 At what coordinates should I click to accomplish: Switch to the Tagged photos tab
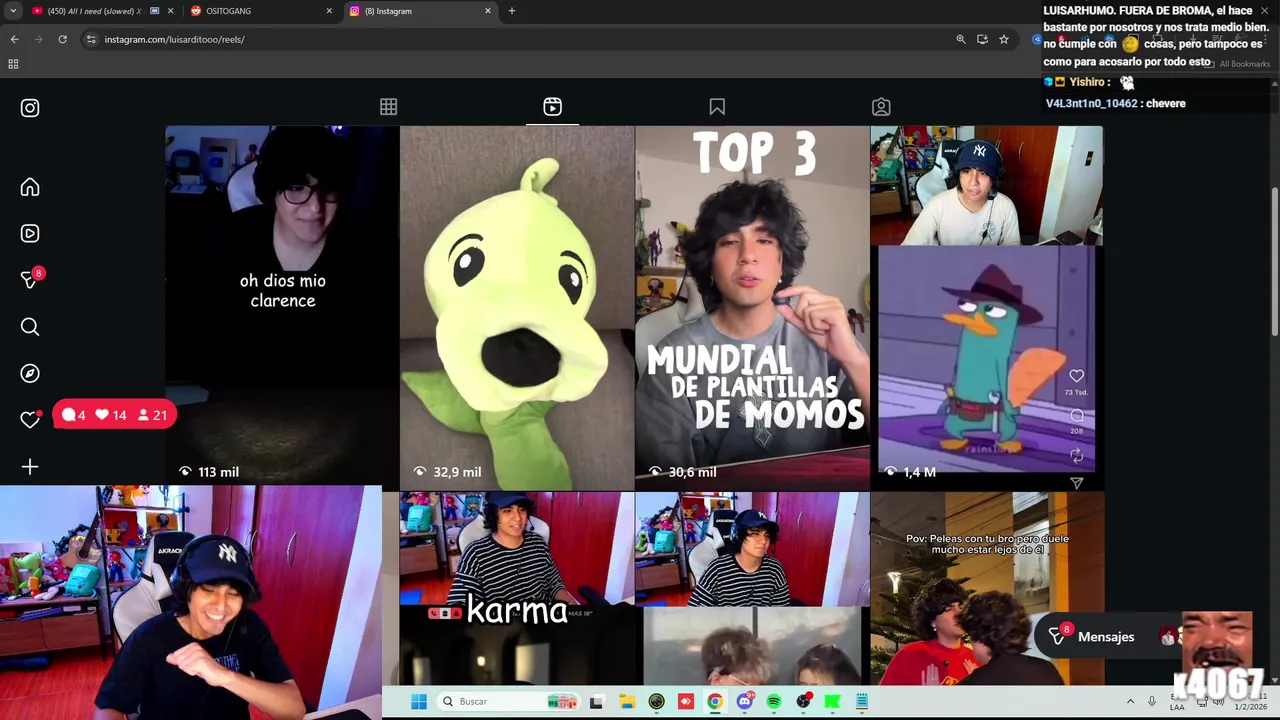(881, 107)
